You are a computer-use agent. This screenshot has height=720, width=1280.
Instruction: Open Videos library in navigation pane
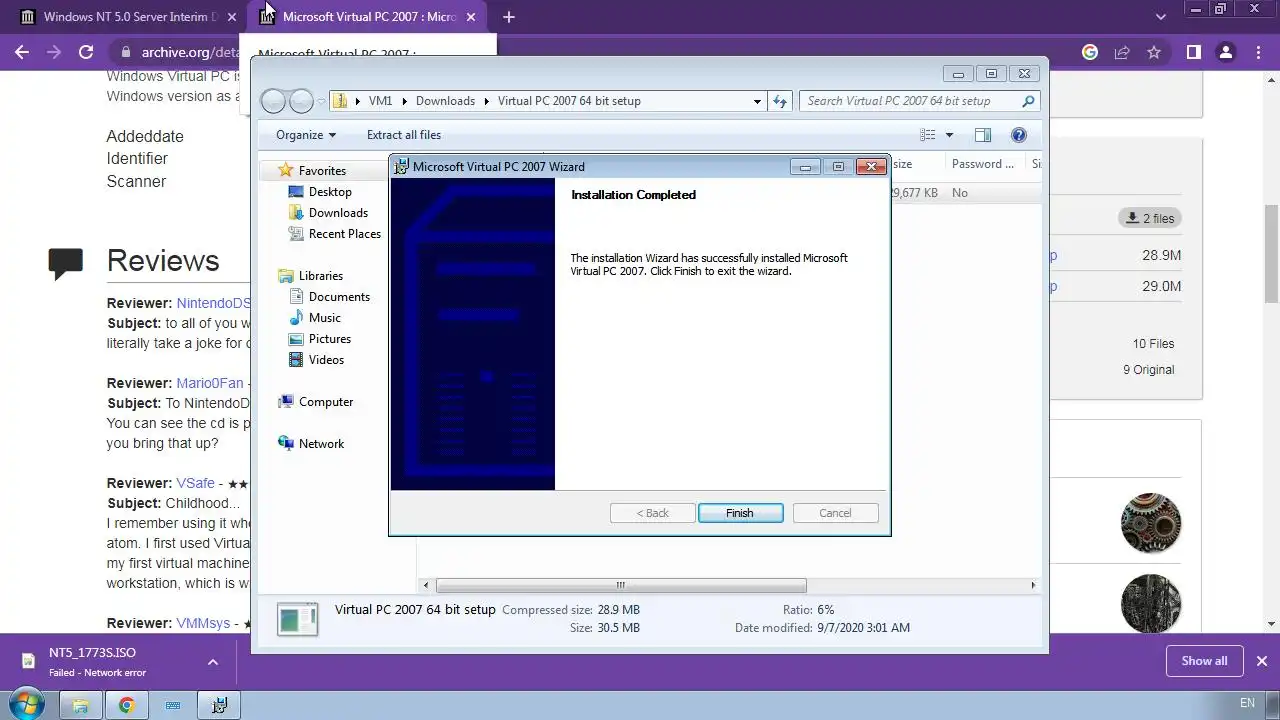pos(326,360)
